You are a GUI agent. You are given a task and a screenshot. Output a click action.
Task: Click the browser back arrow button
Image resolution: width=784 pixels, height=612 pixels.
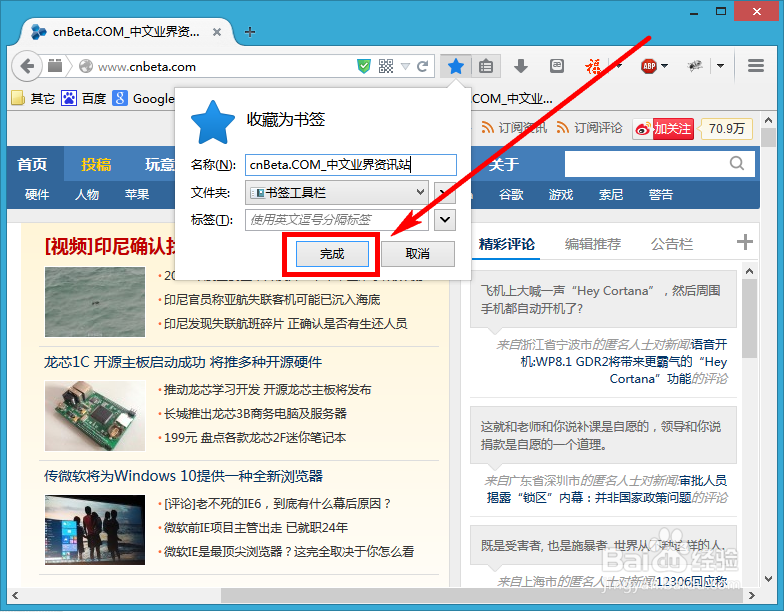(x=26, y=66)
